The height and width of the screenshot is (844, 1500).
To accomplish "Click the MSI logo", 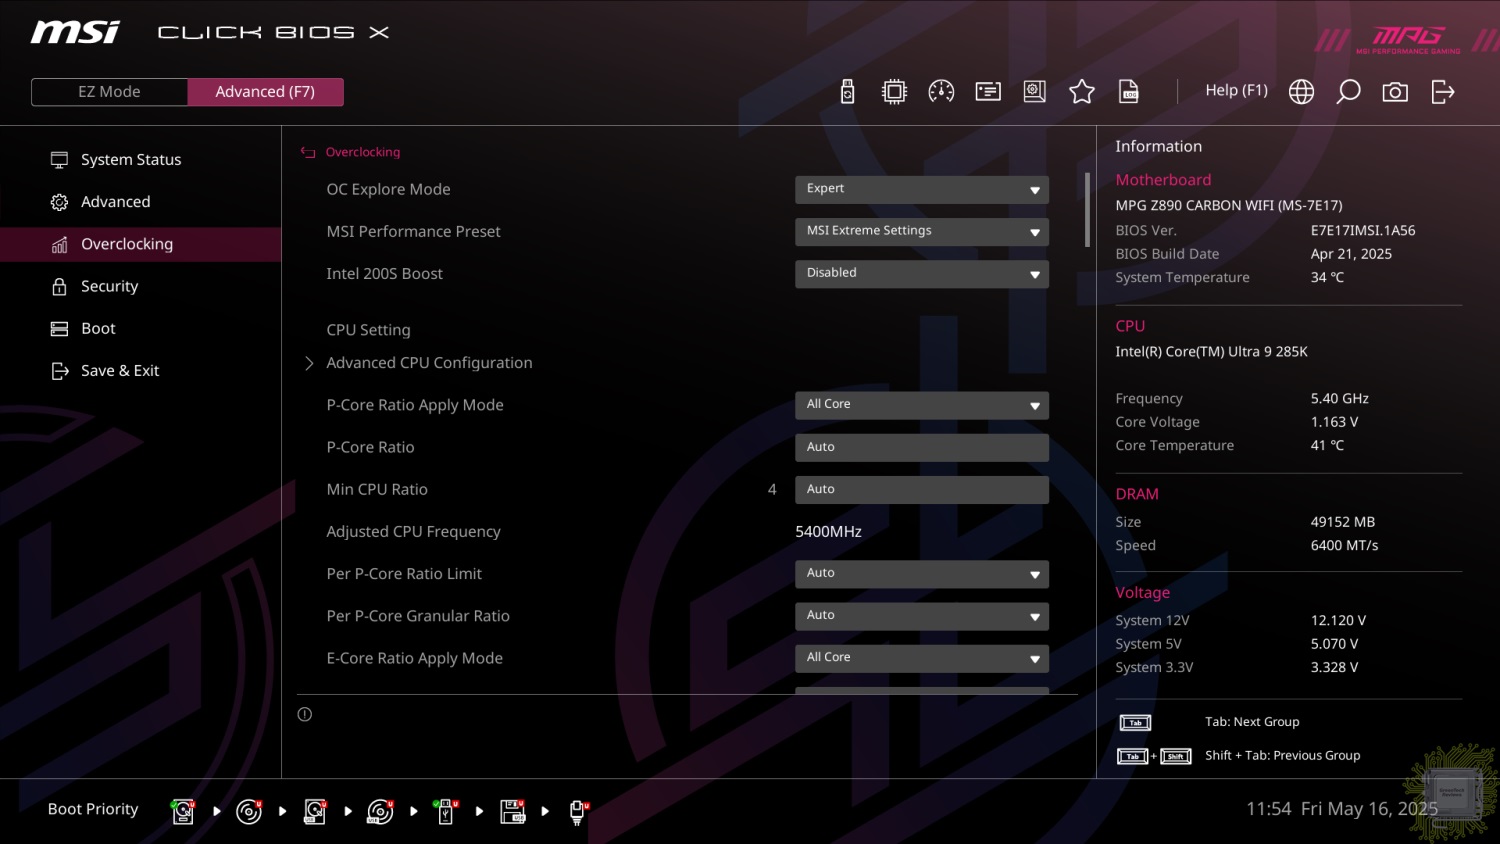I will [75, 32].
